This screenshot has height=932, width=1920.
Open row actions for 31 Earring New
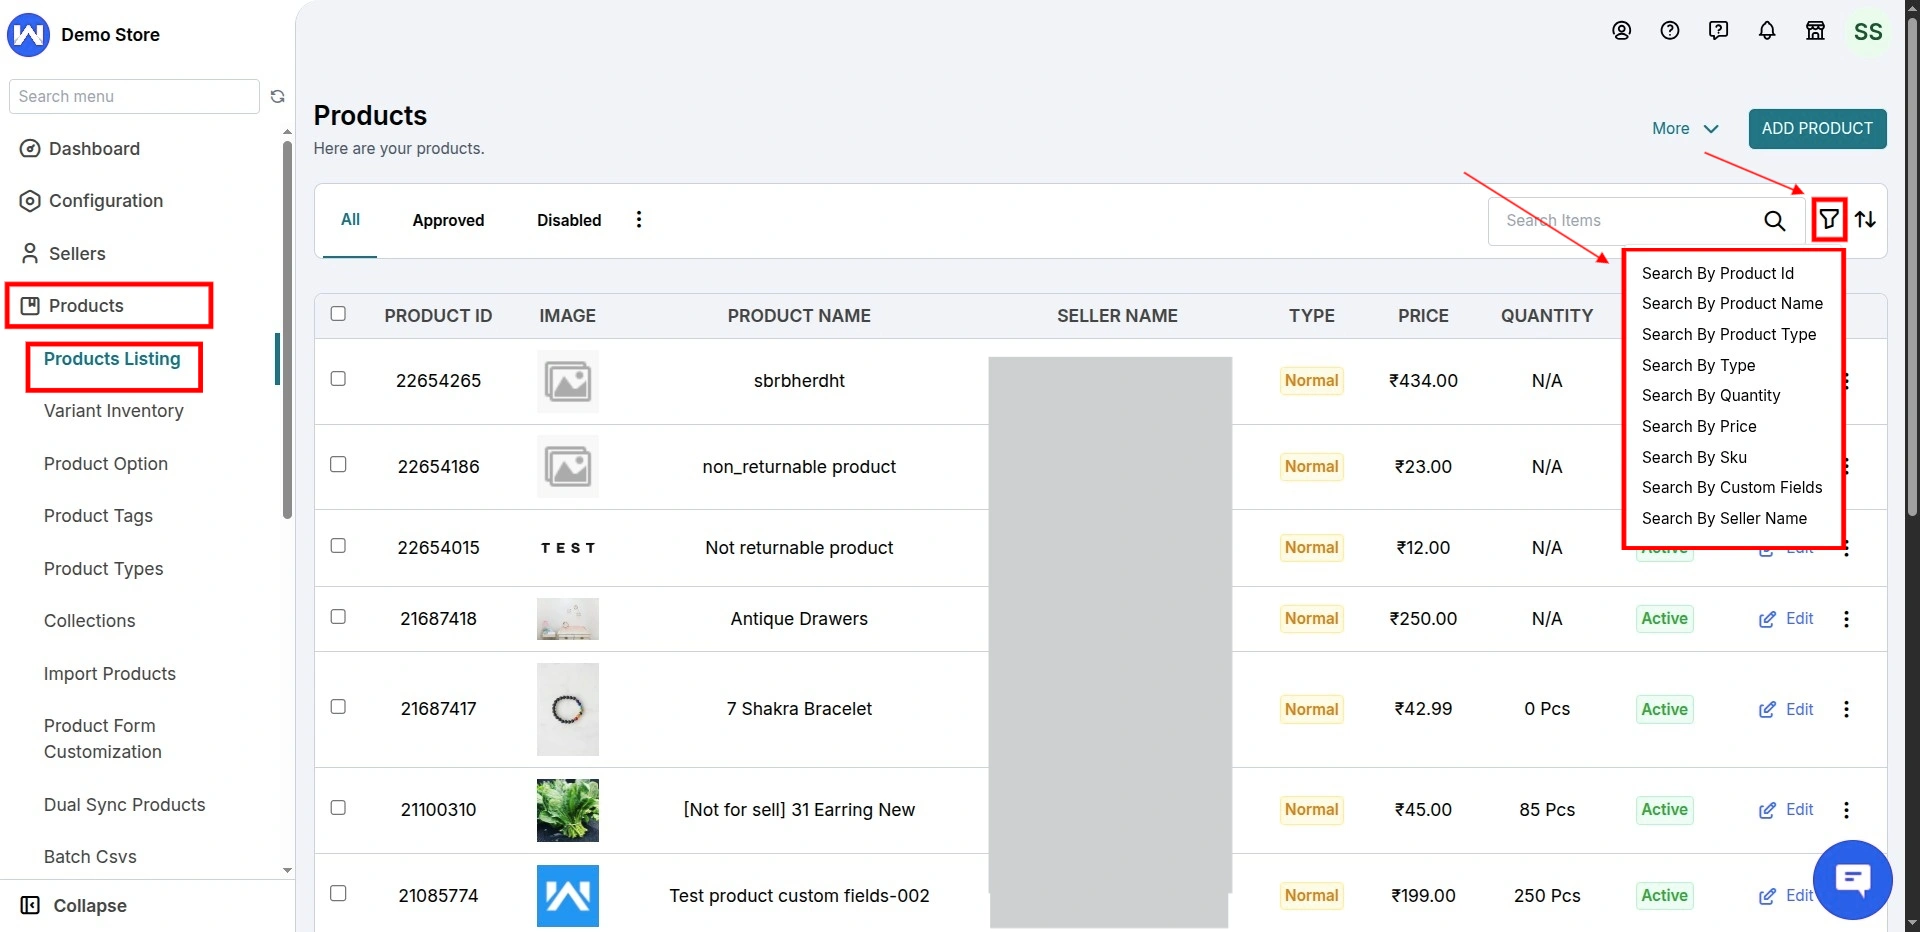tap(1847, 810)
